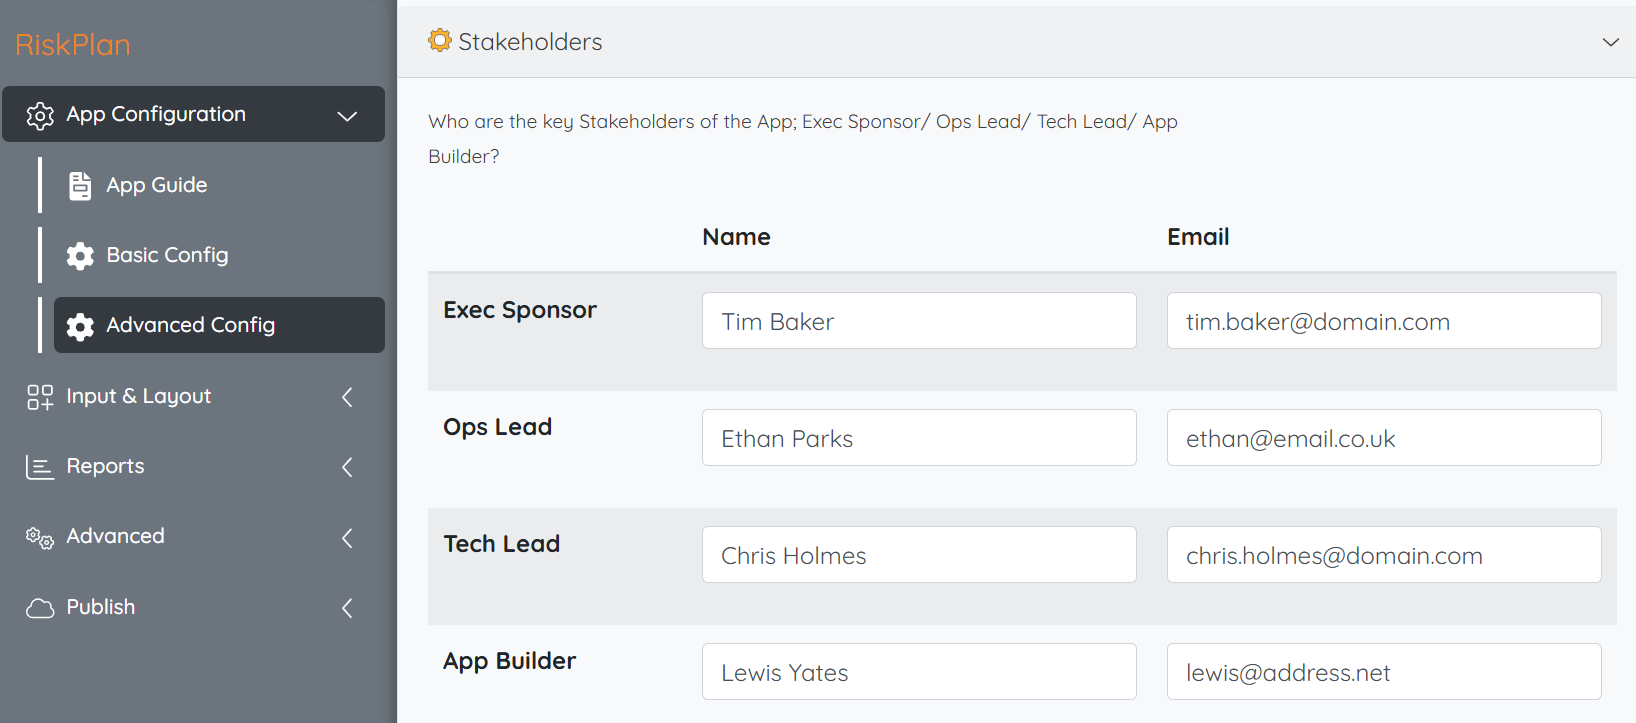This screenshot has width=1636, height=723.
Task: Go to RiskPlan home logo link
Action: pyautogui.click(x=73, y=45)
